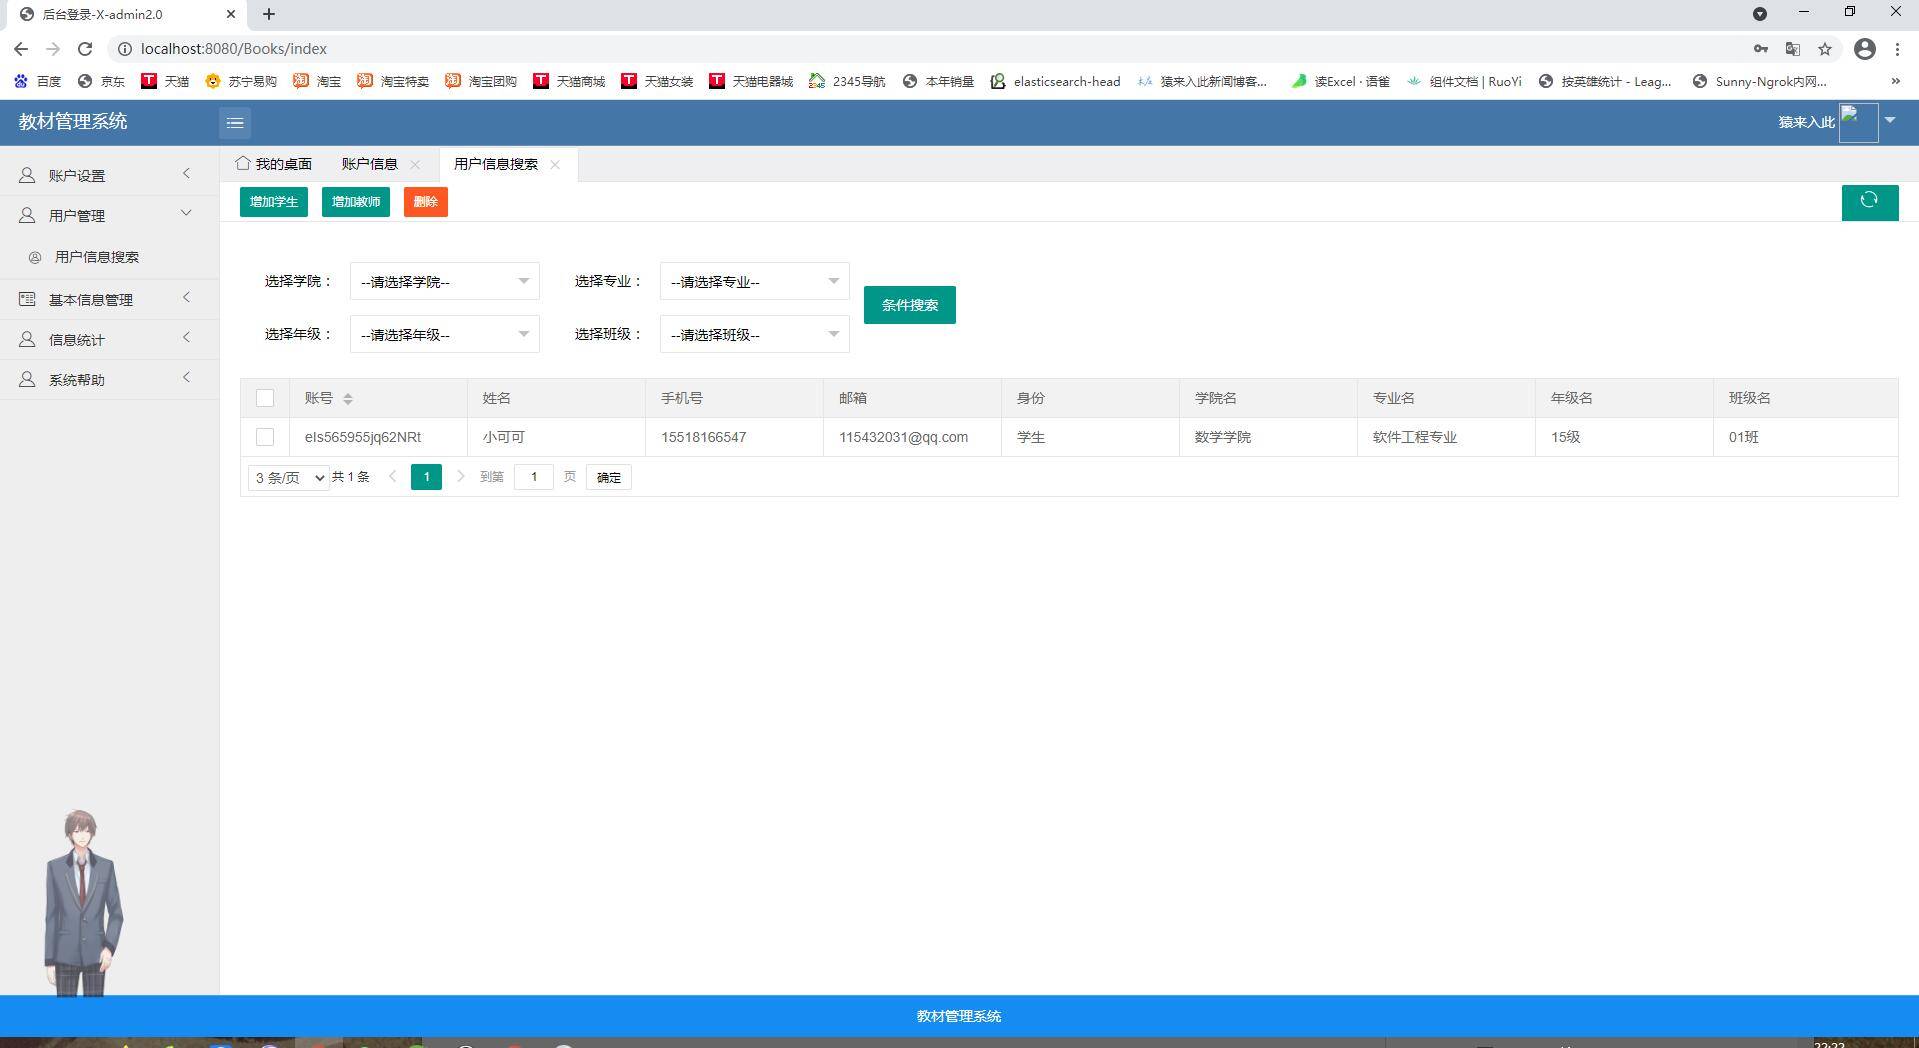Click the browser reload page icon
The image size is (1919, 1048).
tap(85, 49)
